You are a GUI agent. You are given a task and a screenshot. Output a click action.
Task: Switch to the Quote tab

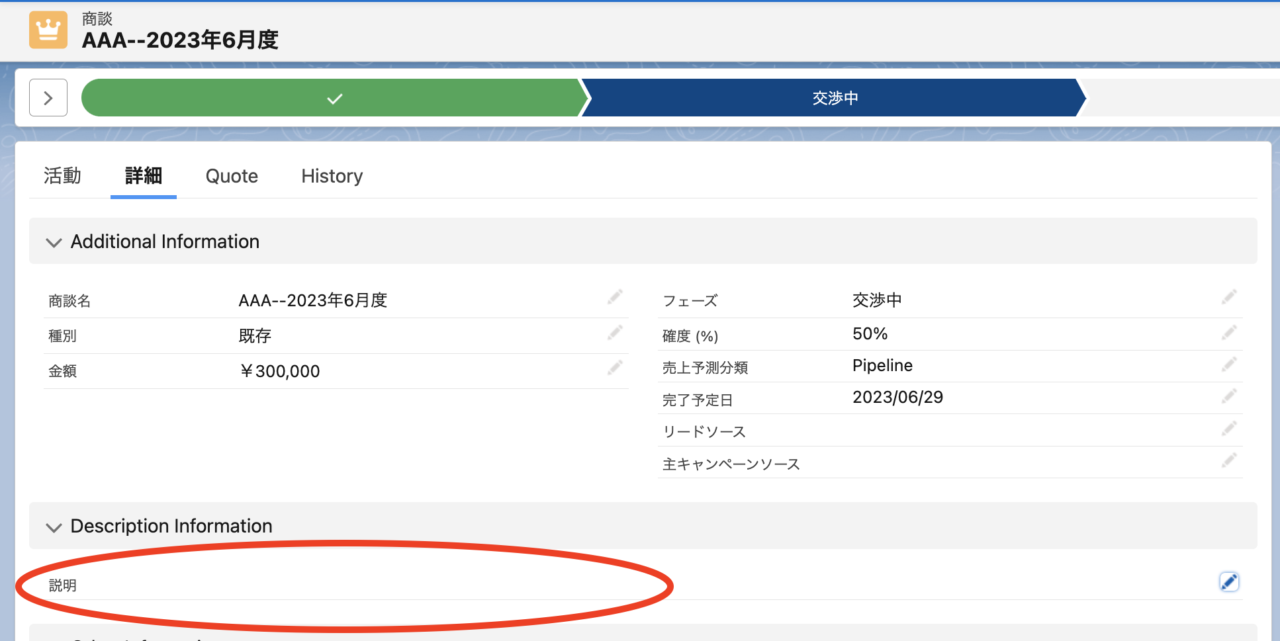pyautogui.click(x=232, y=176)
